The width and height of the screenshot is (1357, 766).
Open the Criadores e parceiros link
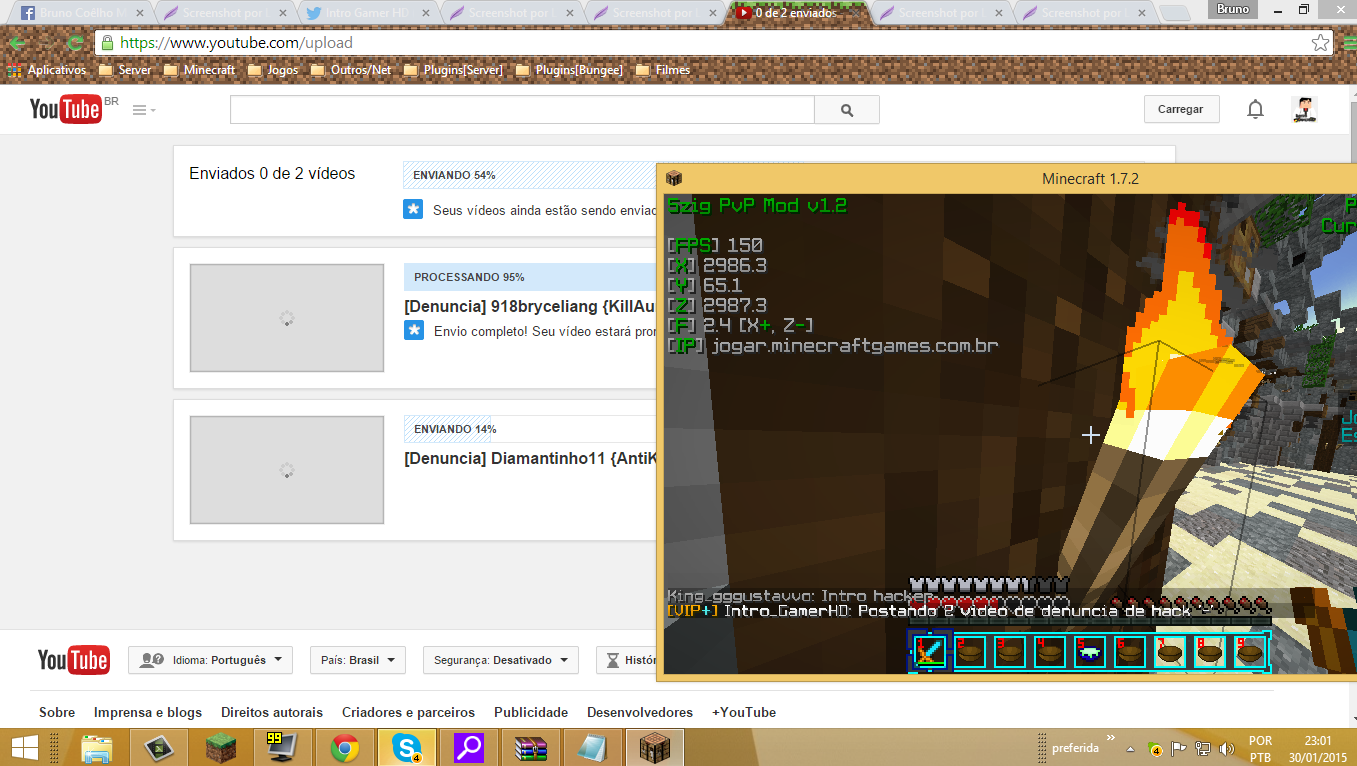point(408,713)
